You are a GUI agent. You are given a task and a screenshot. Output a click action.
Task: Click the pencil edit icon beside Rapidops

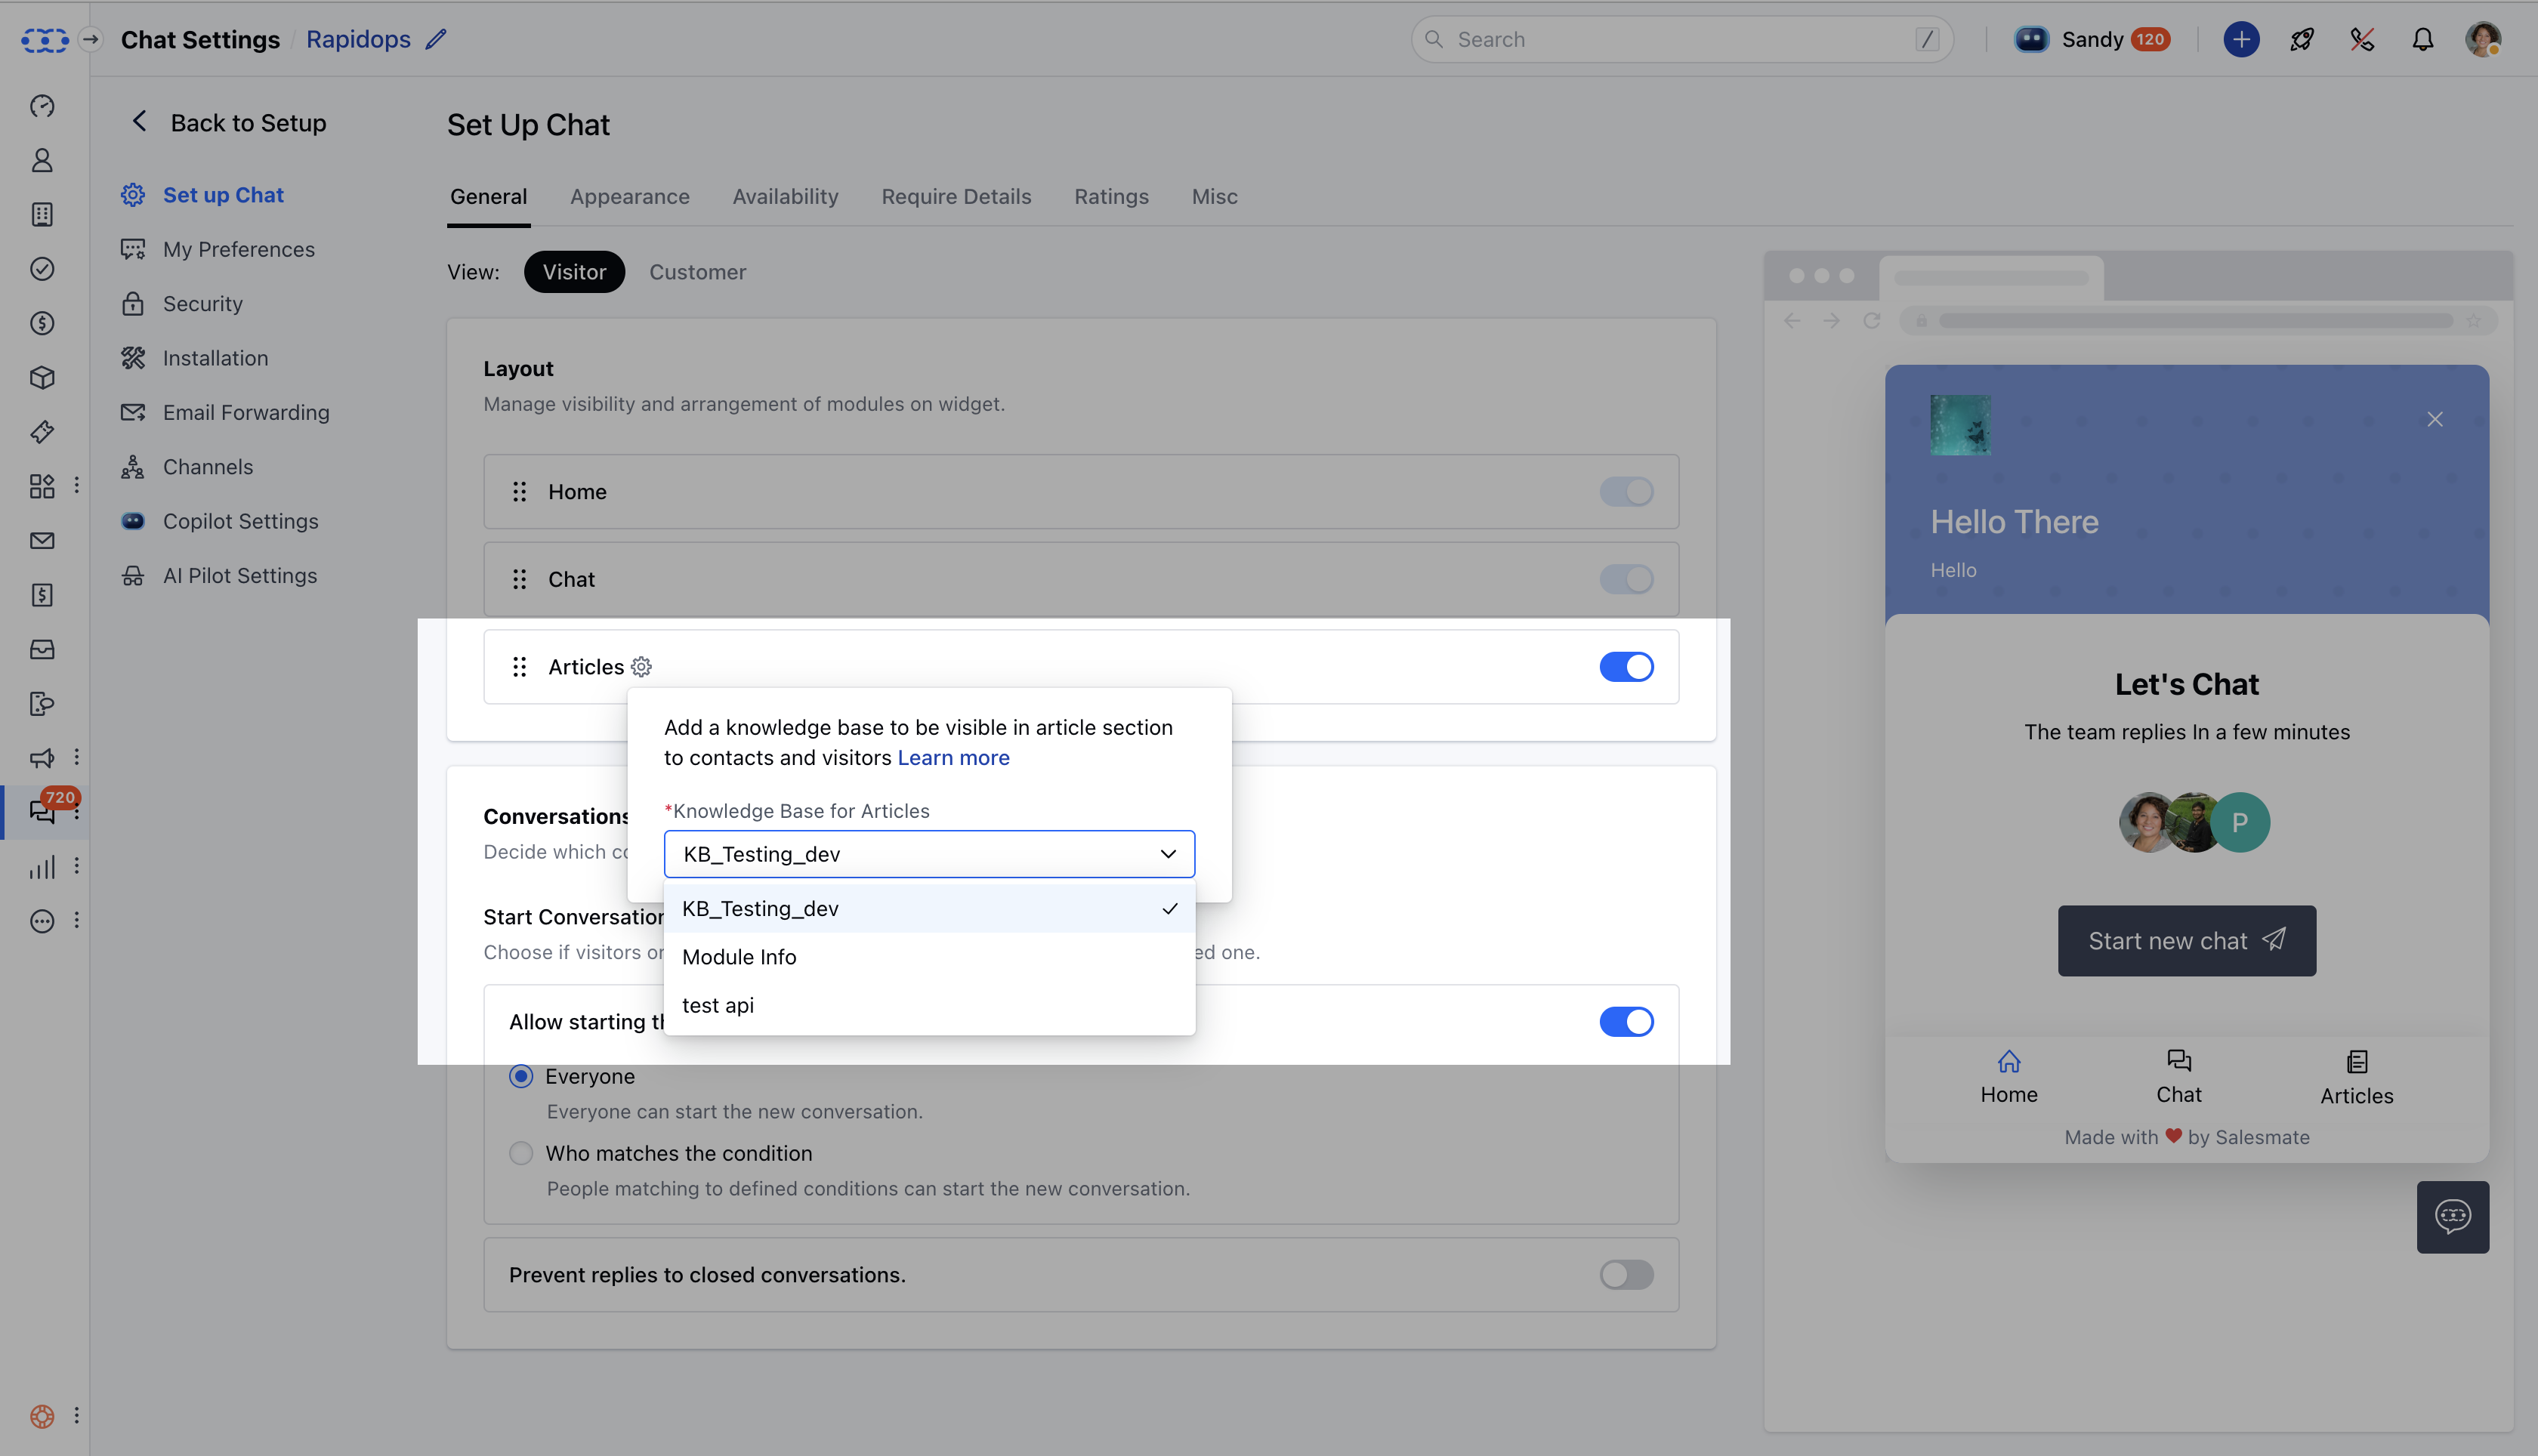[x=436, y=39]
